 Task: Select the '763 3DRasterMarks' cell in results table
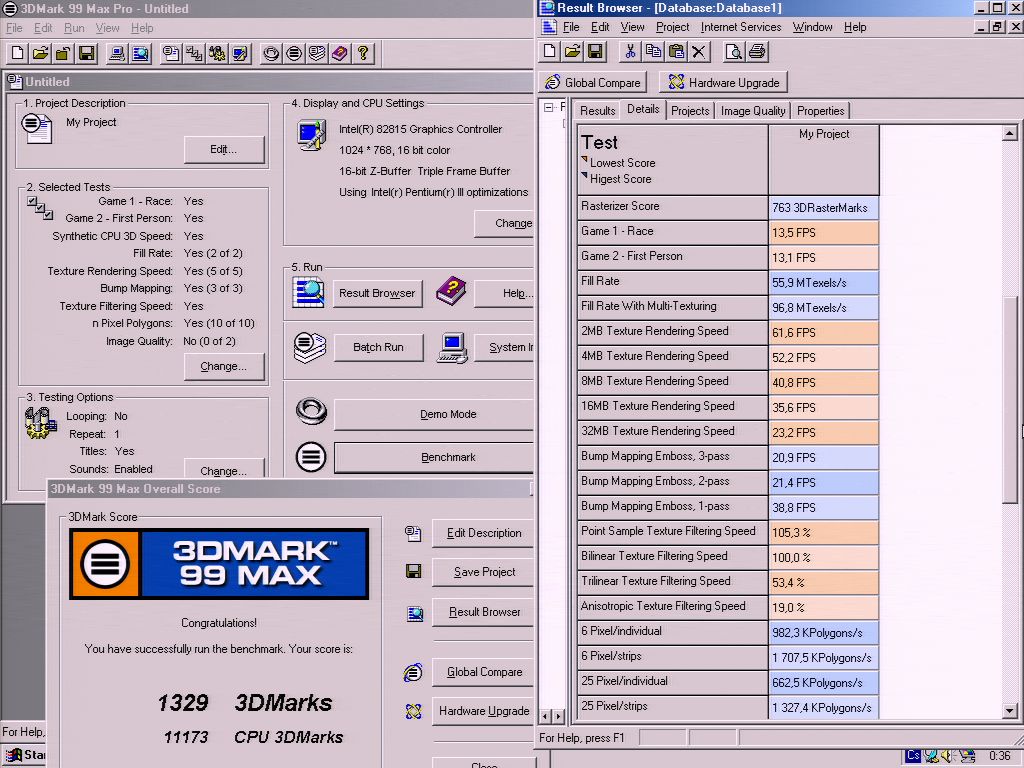click(x=824, y=208)
